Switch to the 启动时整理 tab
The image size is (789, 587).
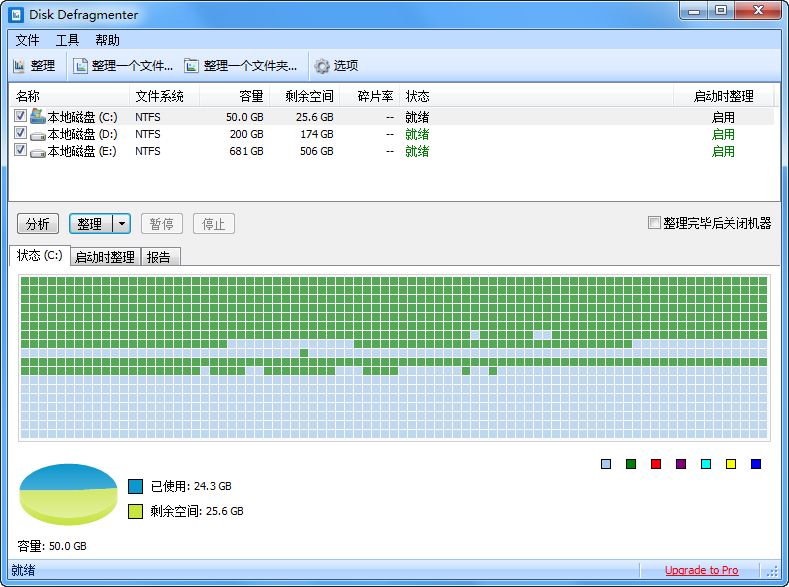pyautogui.click(x=105, y=257)
